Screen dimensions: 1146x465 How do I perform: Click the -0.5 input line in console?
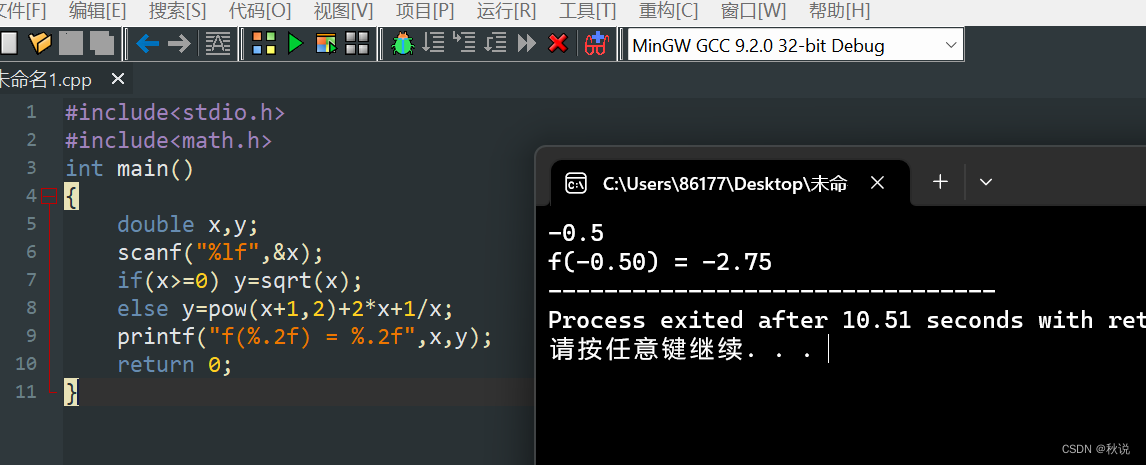click(x=576, y=233)
